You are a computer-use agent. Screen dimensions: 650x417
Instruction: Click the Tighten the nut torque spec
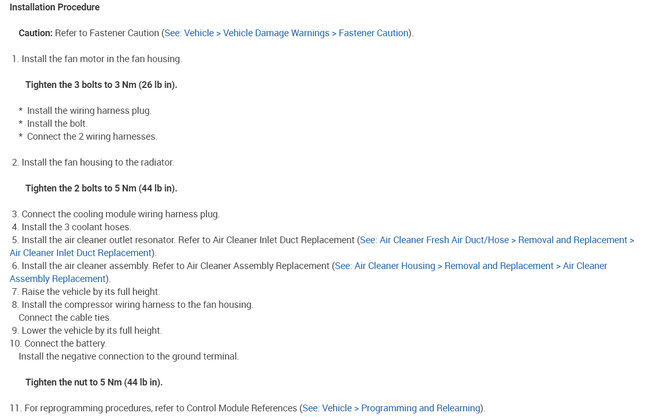(93, 382)
